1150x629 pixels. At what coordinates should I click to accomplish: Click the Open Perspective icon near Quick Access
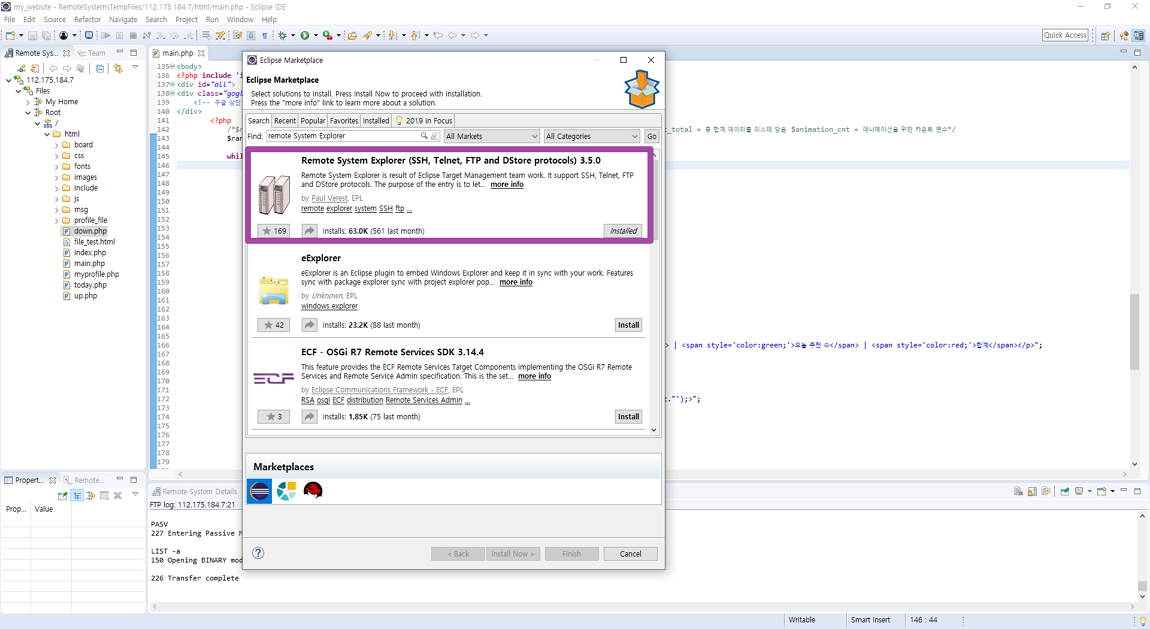(1105, 35)
